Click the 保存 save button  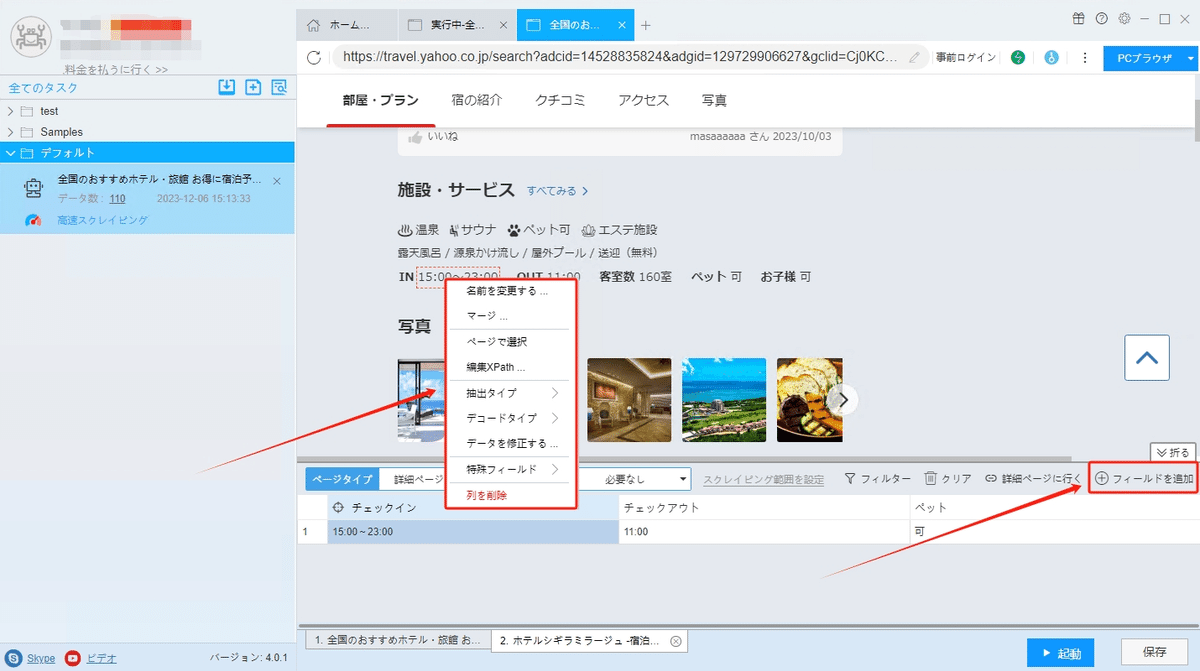[1154, 652]
